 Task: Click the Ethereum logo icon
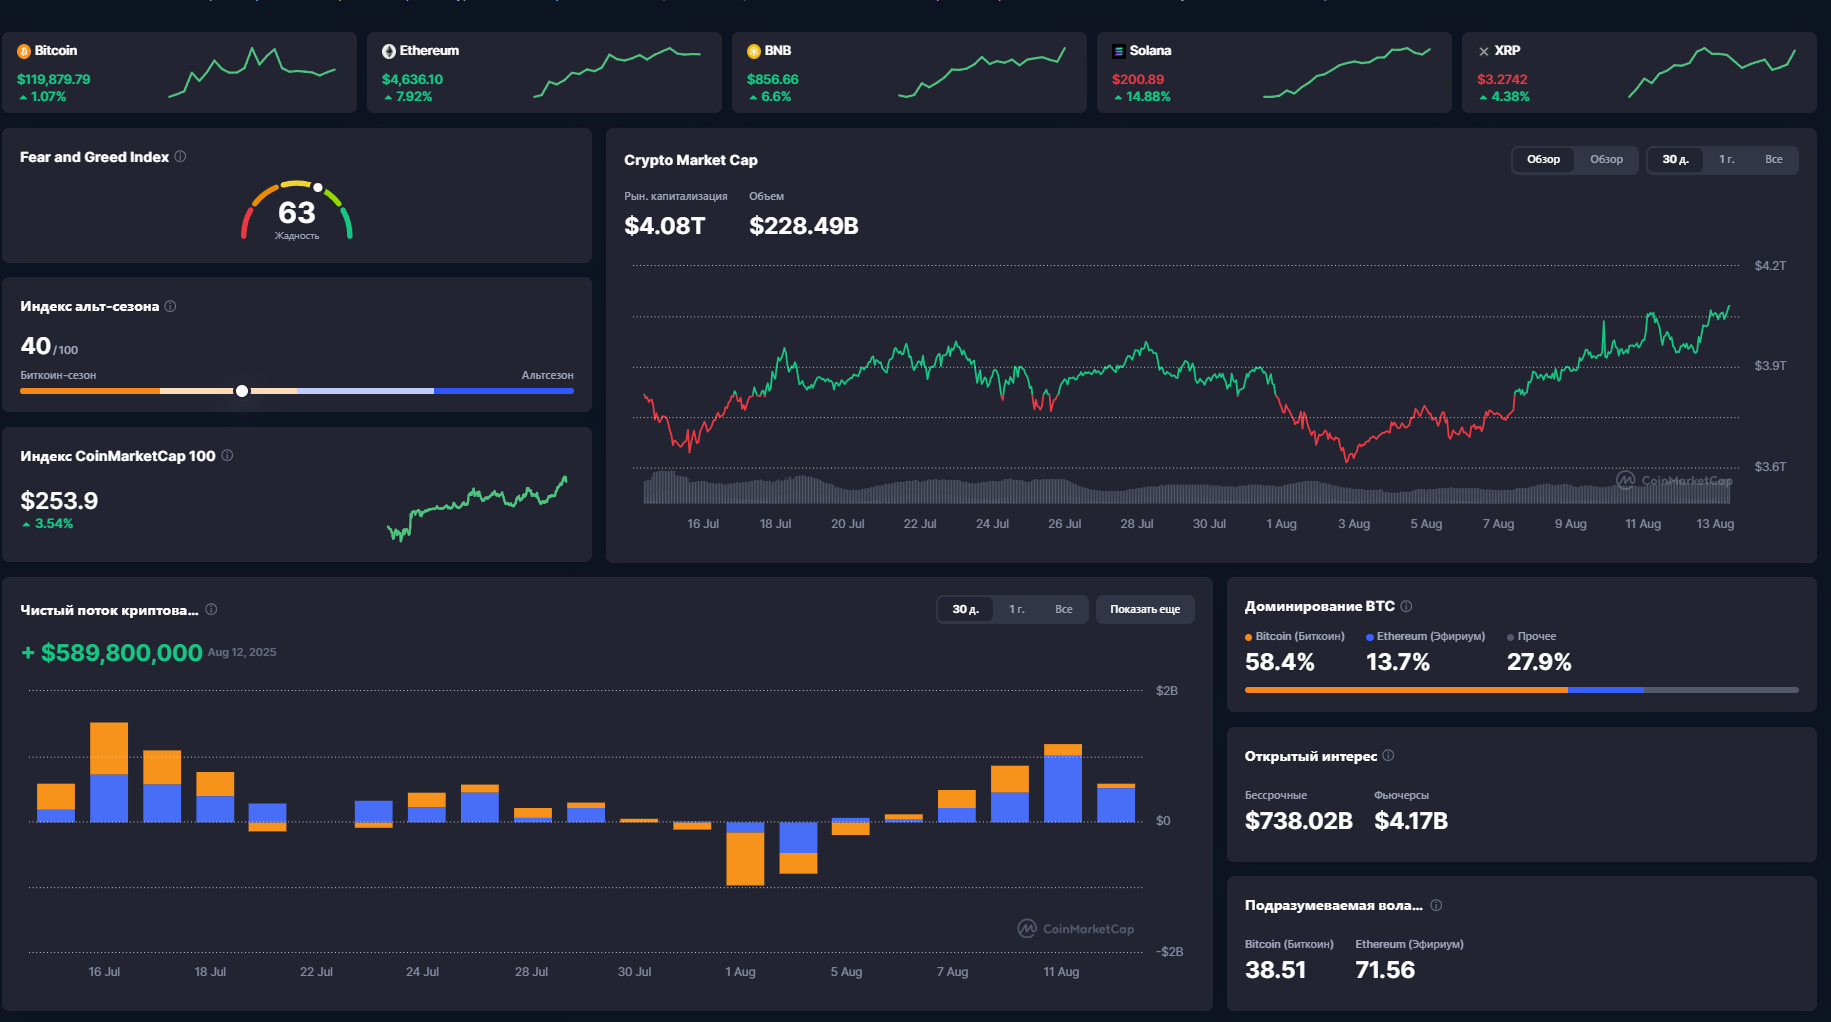(x=389, y=51)
